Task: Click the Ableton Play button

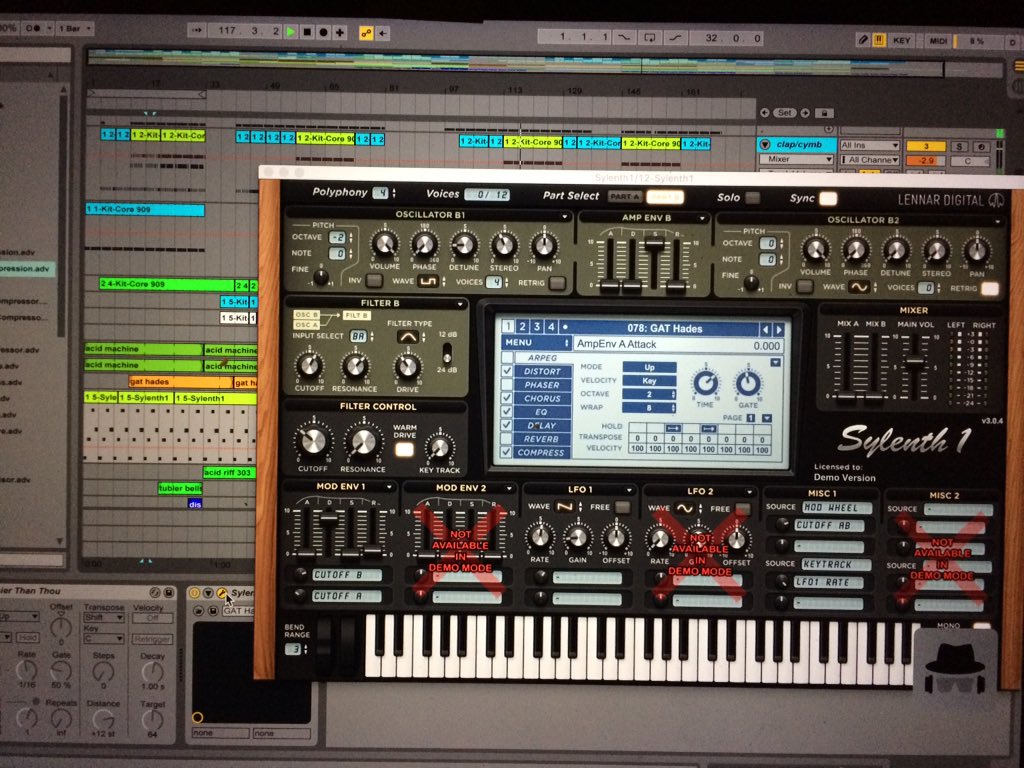Action: (x=291, y=31)
